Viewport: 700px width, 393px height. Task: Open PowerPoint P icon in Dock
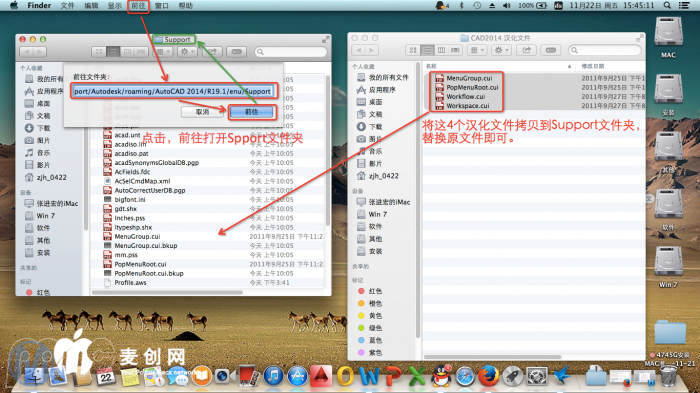(x=393, y=376)
